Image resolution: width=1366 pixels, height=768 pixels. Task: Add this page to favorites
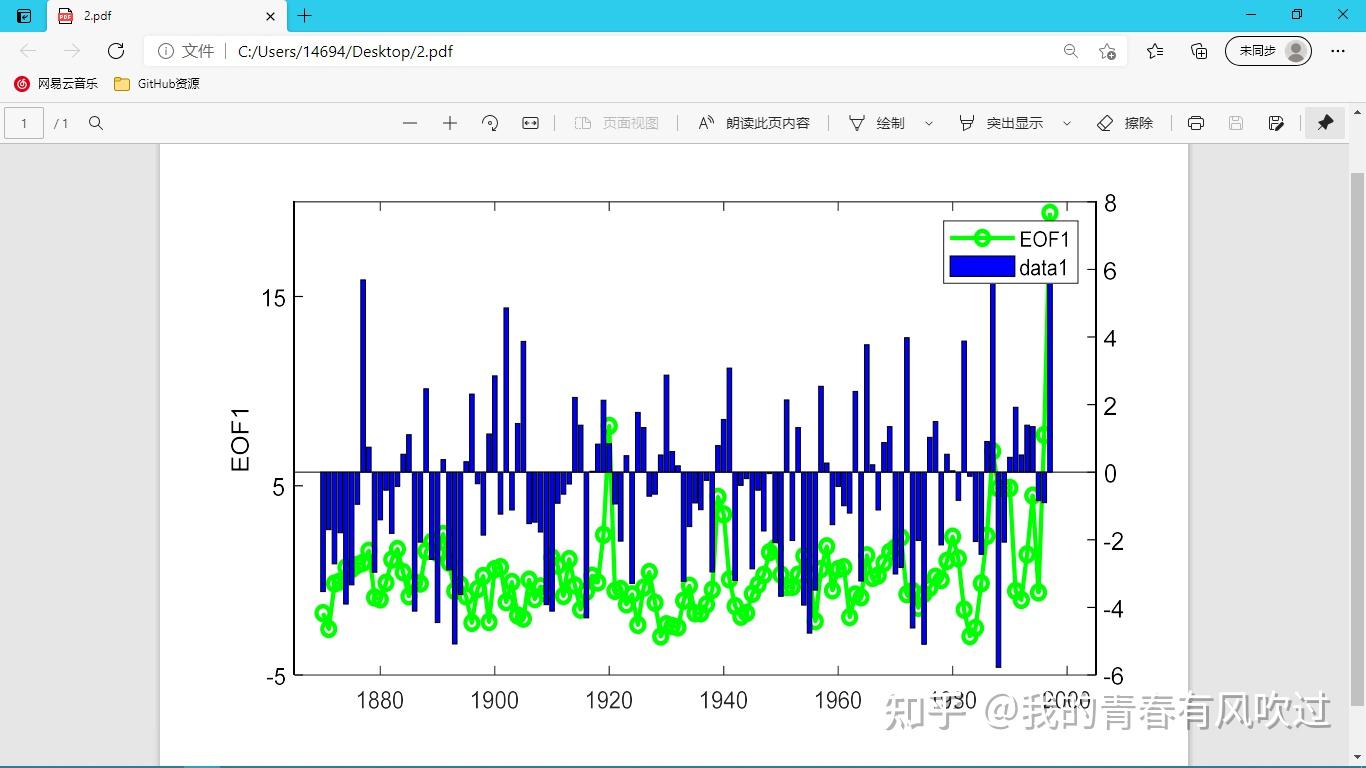1107,51
